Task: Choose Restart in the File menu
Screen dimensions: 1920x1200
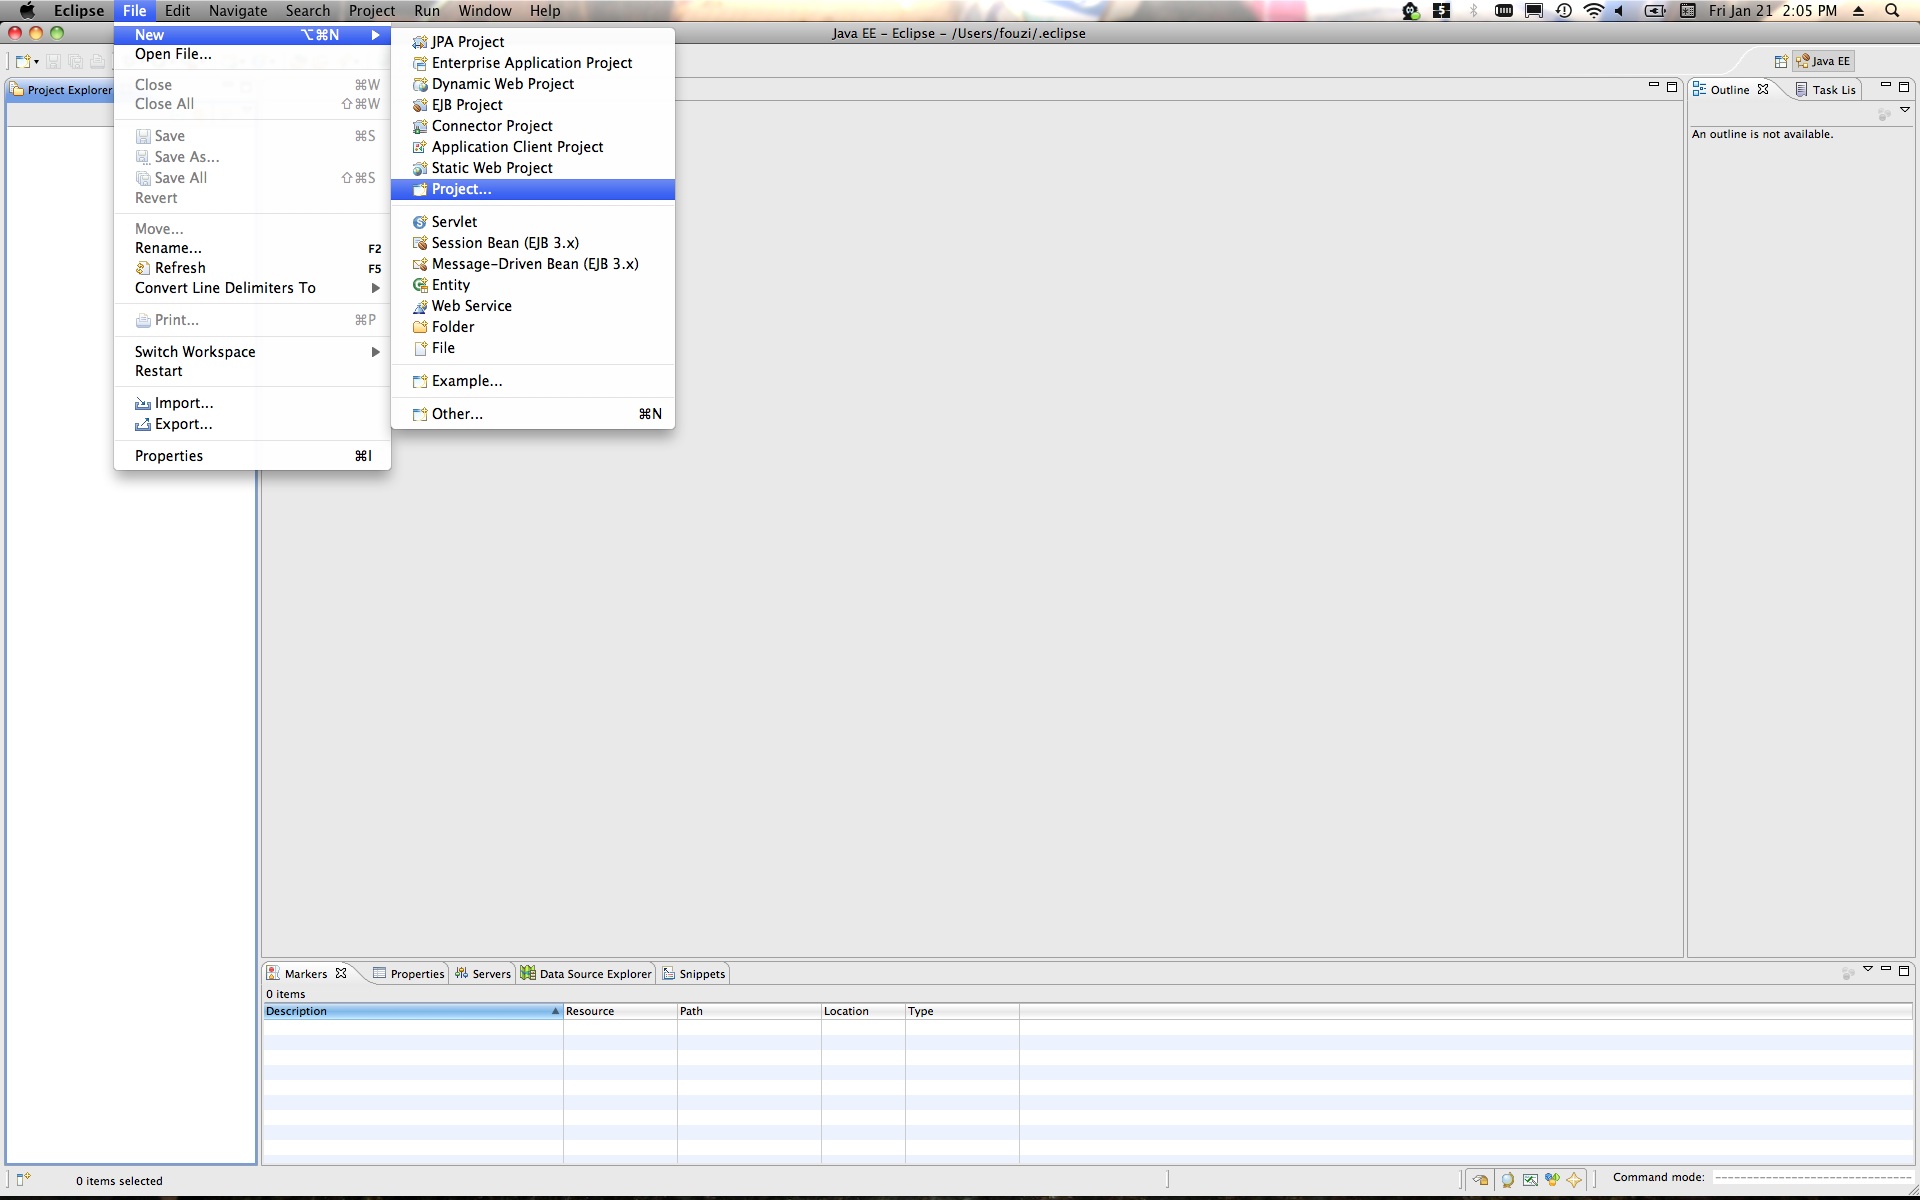Action: pyautogui.click(x=252, y=371)
